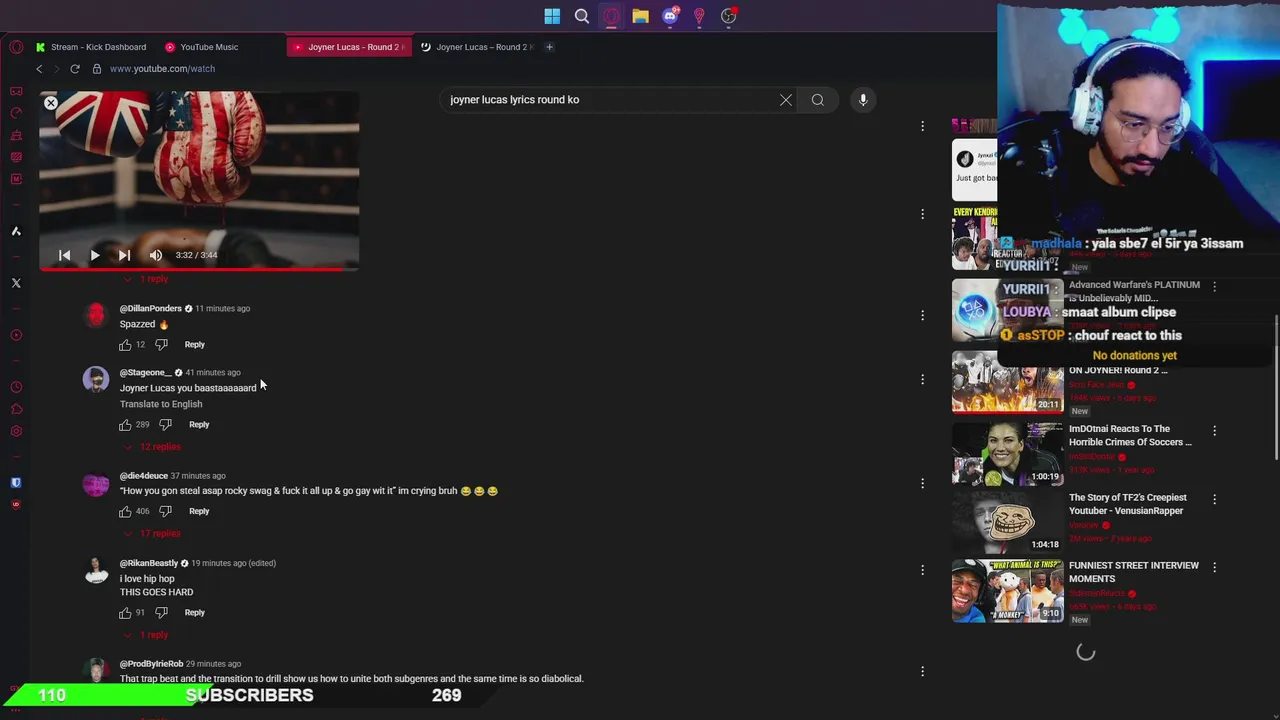The height and width of the screenshot is (720, 1280).
Task: Open GX Corner gamepad sidebar icon
Action: tap(16, 91)
